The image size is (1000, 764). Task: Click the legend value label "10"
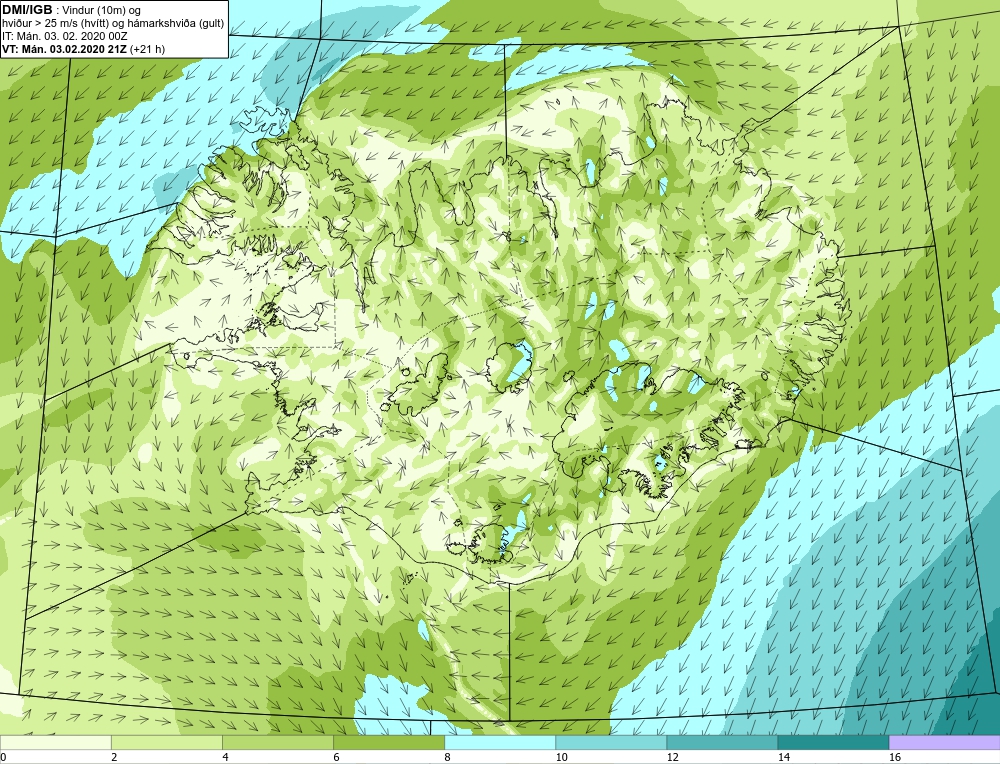pos(561,757)
